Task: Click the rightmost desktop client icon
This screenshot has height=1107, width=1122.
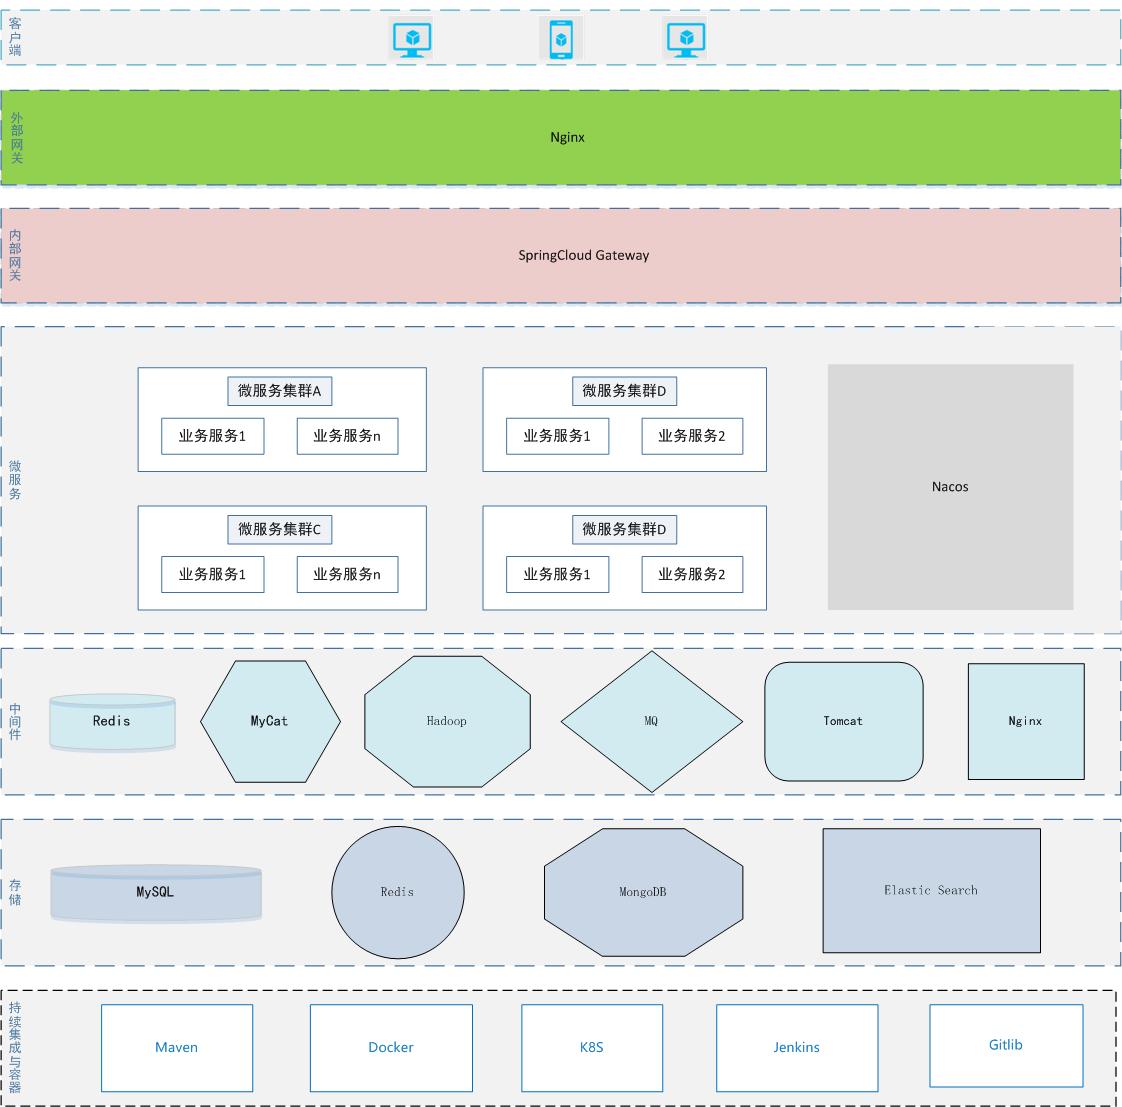Action: coord(688,38)
